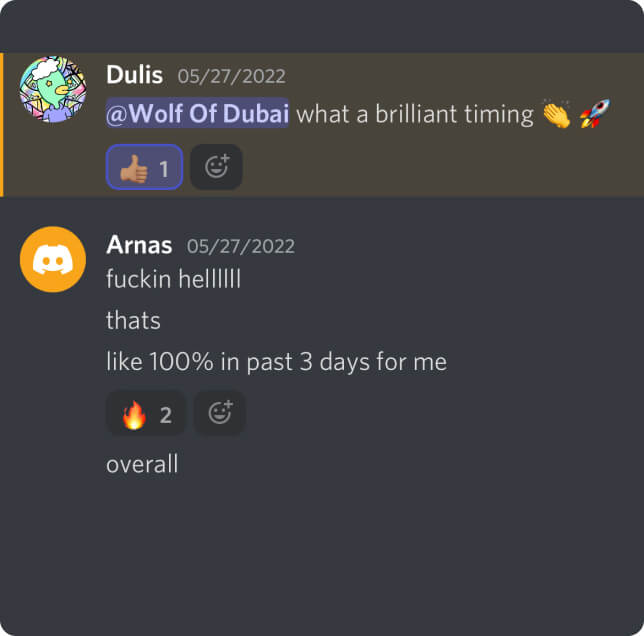This screenshot has height=636, width=644.
Task: Click the "overall" message text
Action: [142, 464]
